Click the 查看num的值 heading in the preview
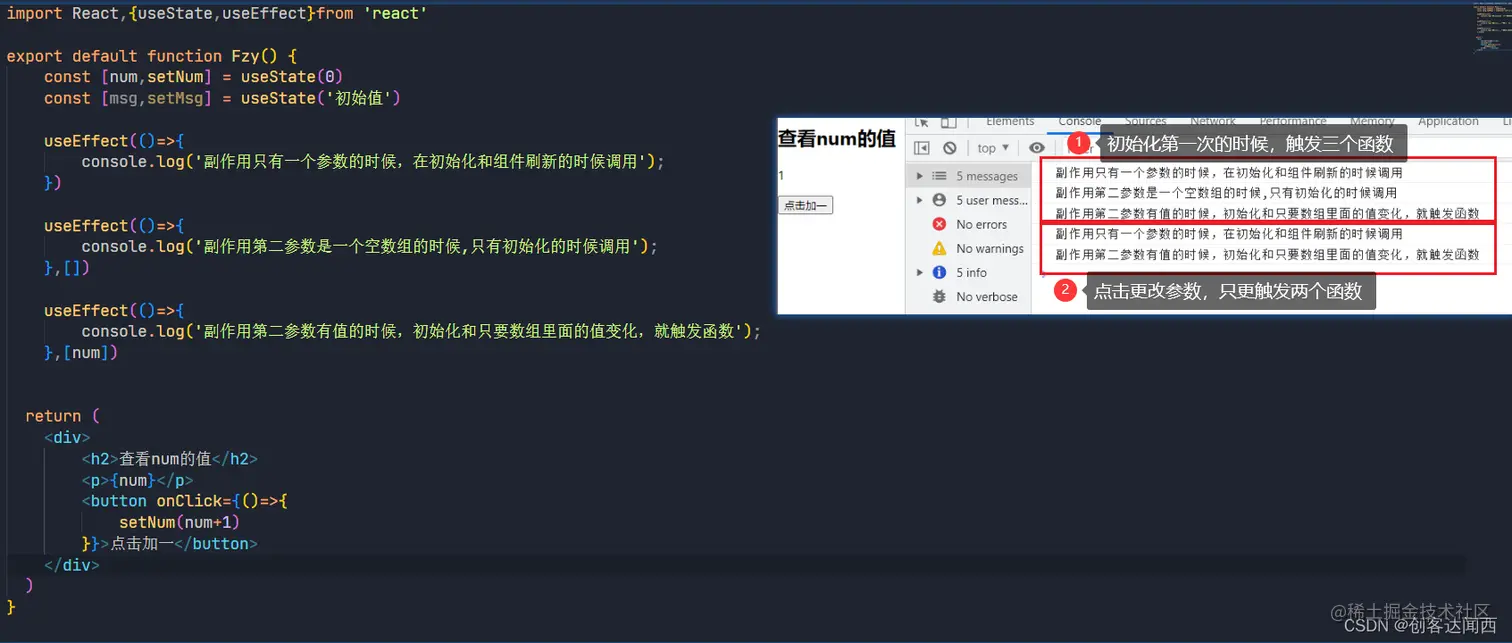 coord(837,139)
